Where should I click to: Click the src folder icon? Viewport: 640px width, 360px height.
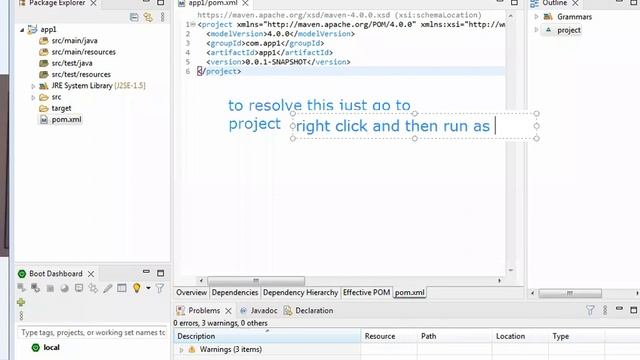(x=44, y=97)
